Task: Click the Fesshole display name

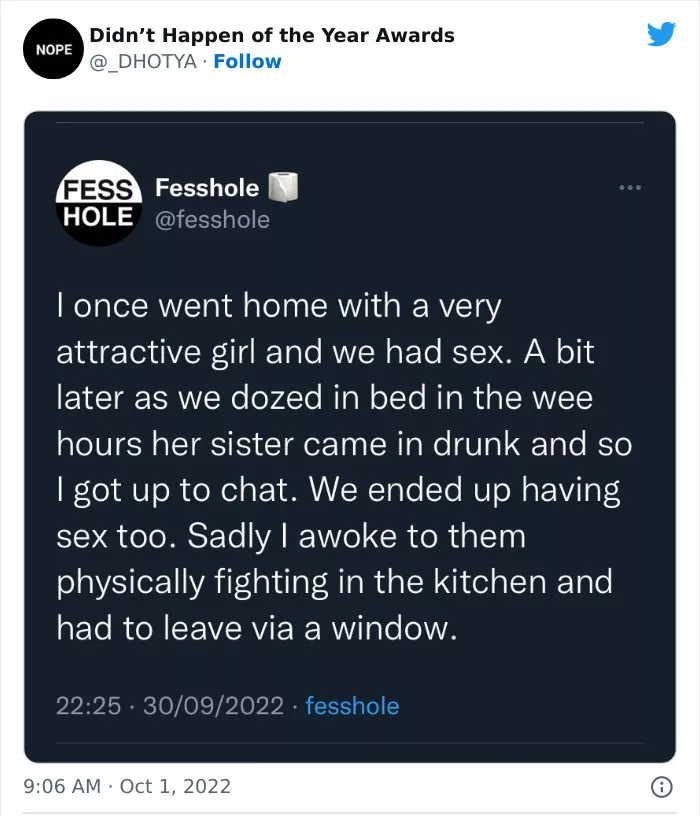Action: 207,188
